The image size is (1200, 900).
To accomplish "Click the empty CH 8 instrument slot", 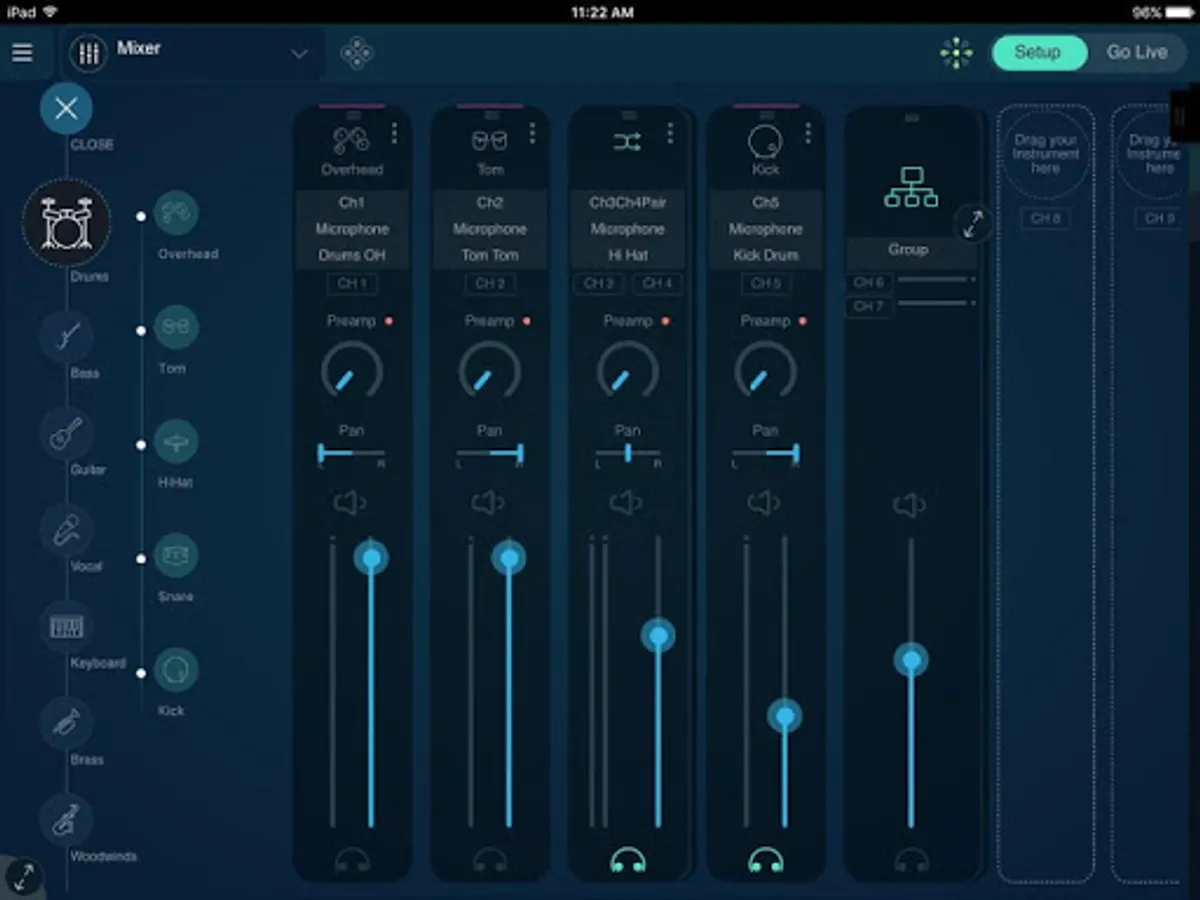I will [x=1045, y=495].
